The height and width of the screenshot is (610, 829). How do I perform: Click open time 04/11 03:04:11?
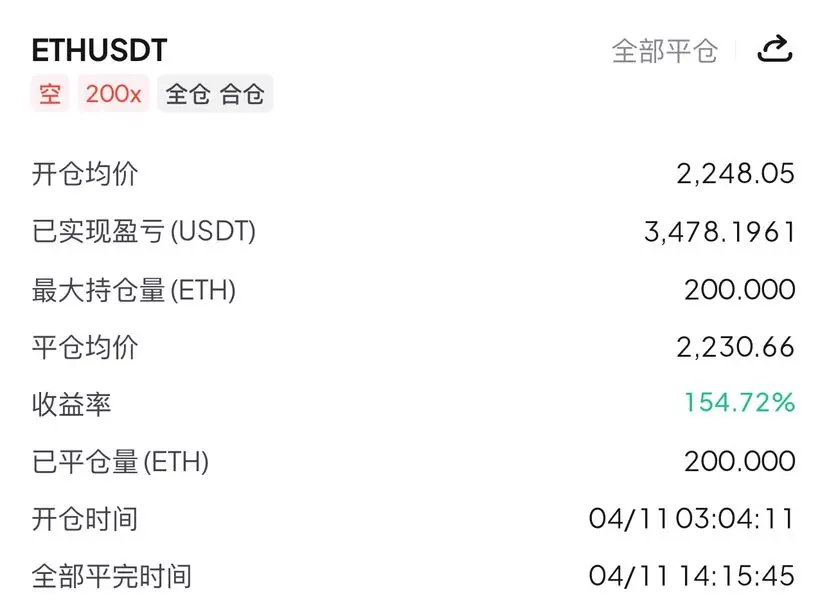[692, 519]
